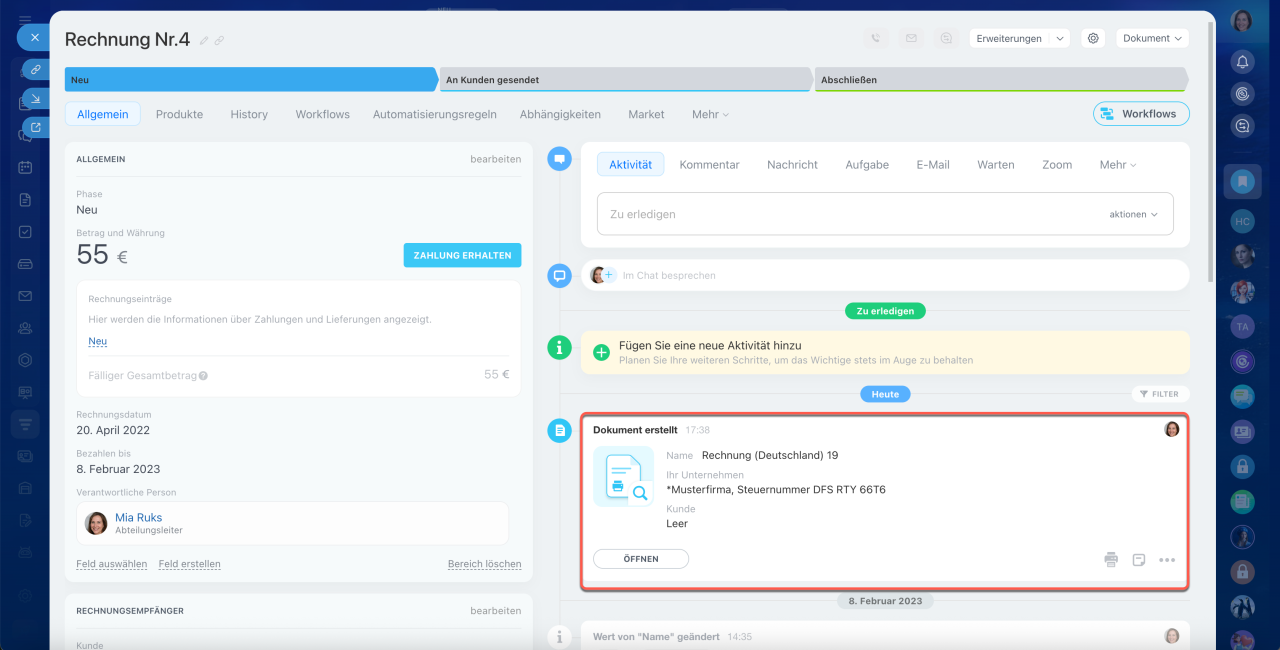
Task: Click the ÖFFNEN button
Action: tap(641, 559)
